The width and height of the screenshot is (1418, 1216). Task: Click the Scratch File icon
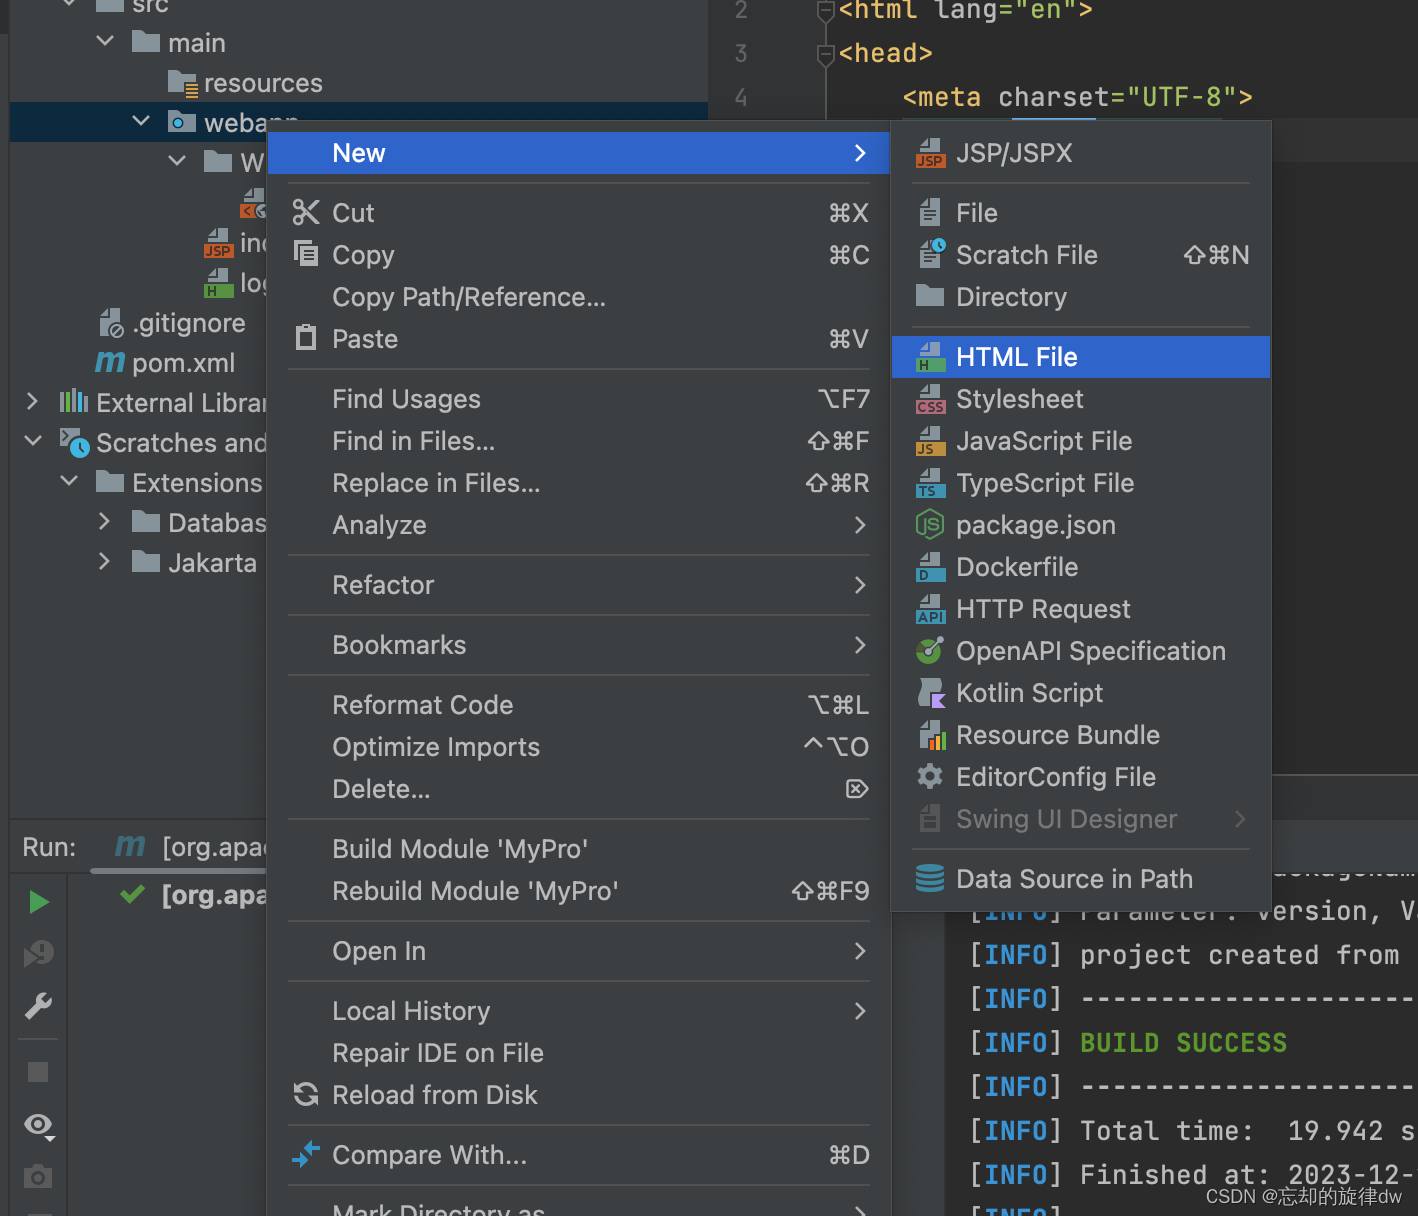click(931, 254)
